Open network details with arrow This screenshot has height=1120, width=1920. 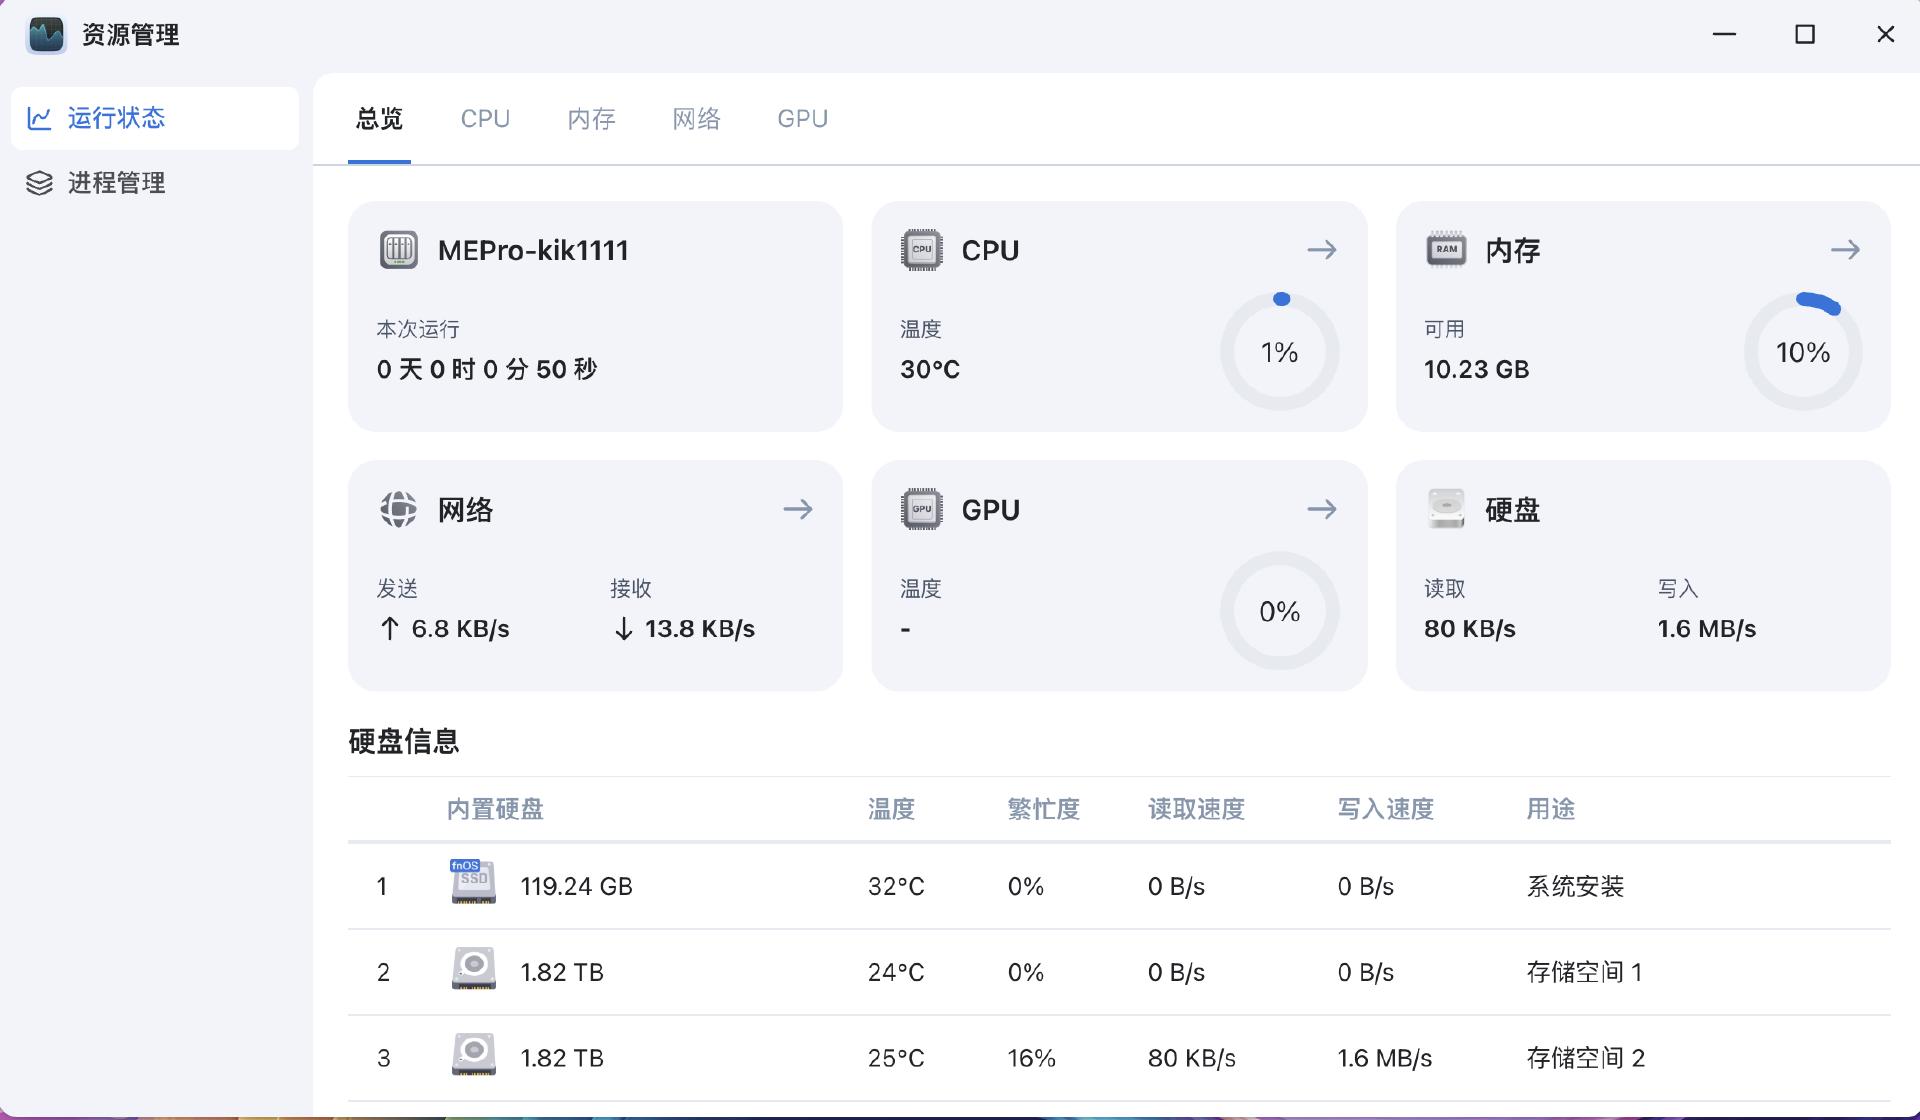pos(797,509)
